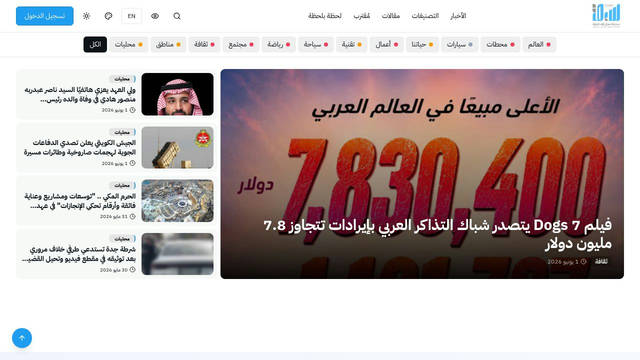Open the التصنيفات menu item

point(425,16)
